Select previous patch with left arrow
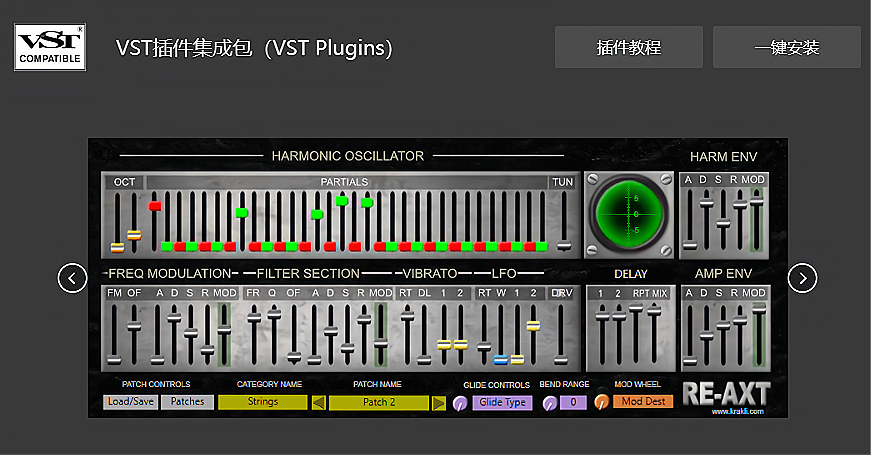The height and width of the screenshot is (455, 871). click(x=318, y=402)
